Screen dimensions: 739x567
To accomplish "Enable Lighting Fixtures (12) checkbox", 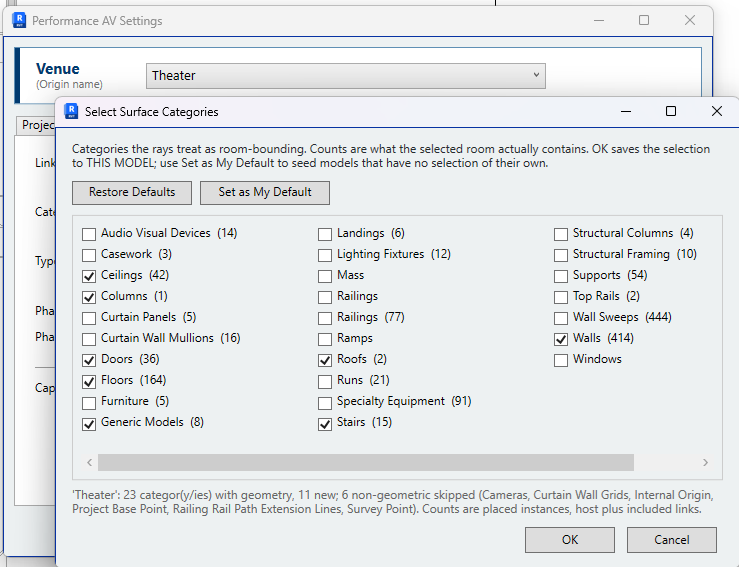I will click(x=325, y=255).
